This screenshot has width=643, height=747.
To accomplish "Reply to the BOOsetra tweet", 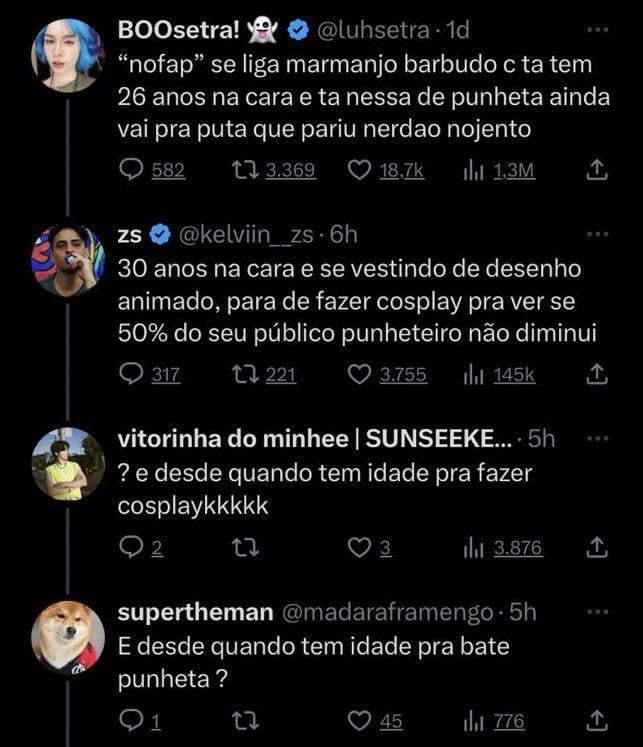I will 133,171.
